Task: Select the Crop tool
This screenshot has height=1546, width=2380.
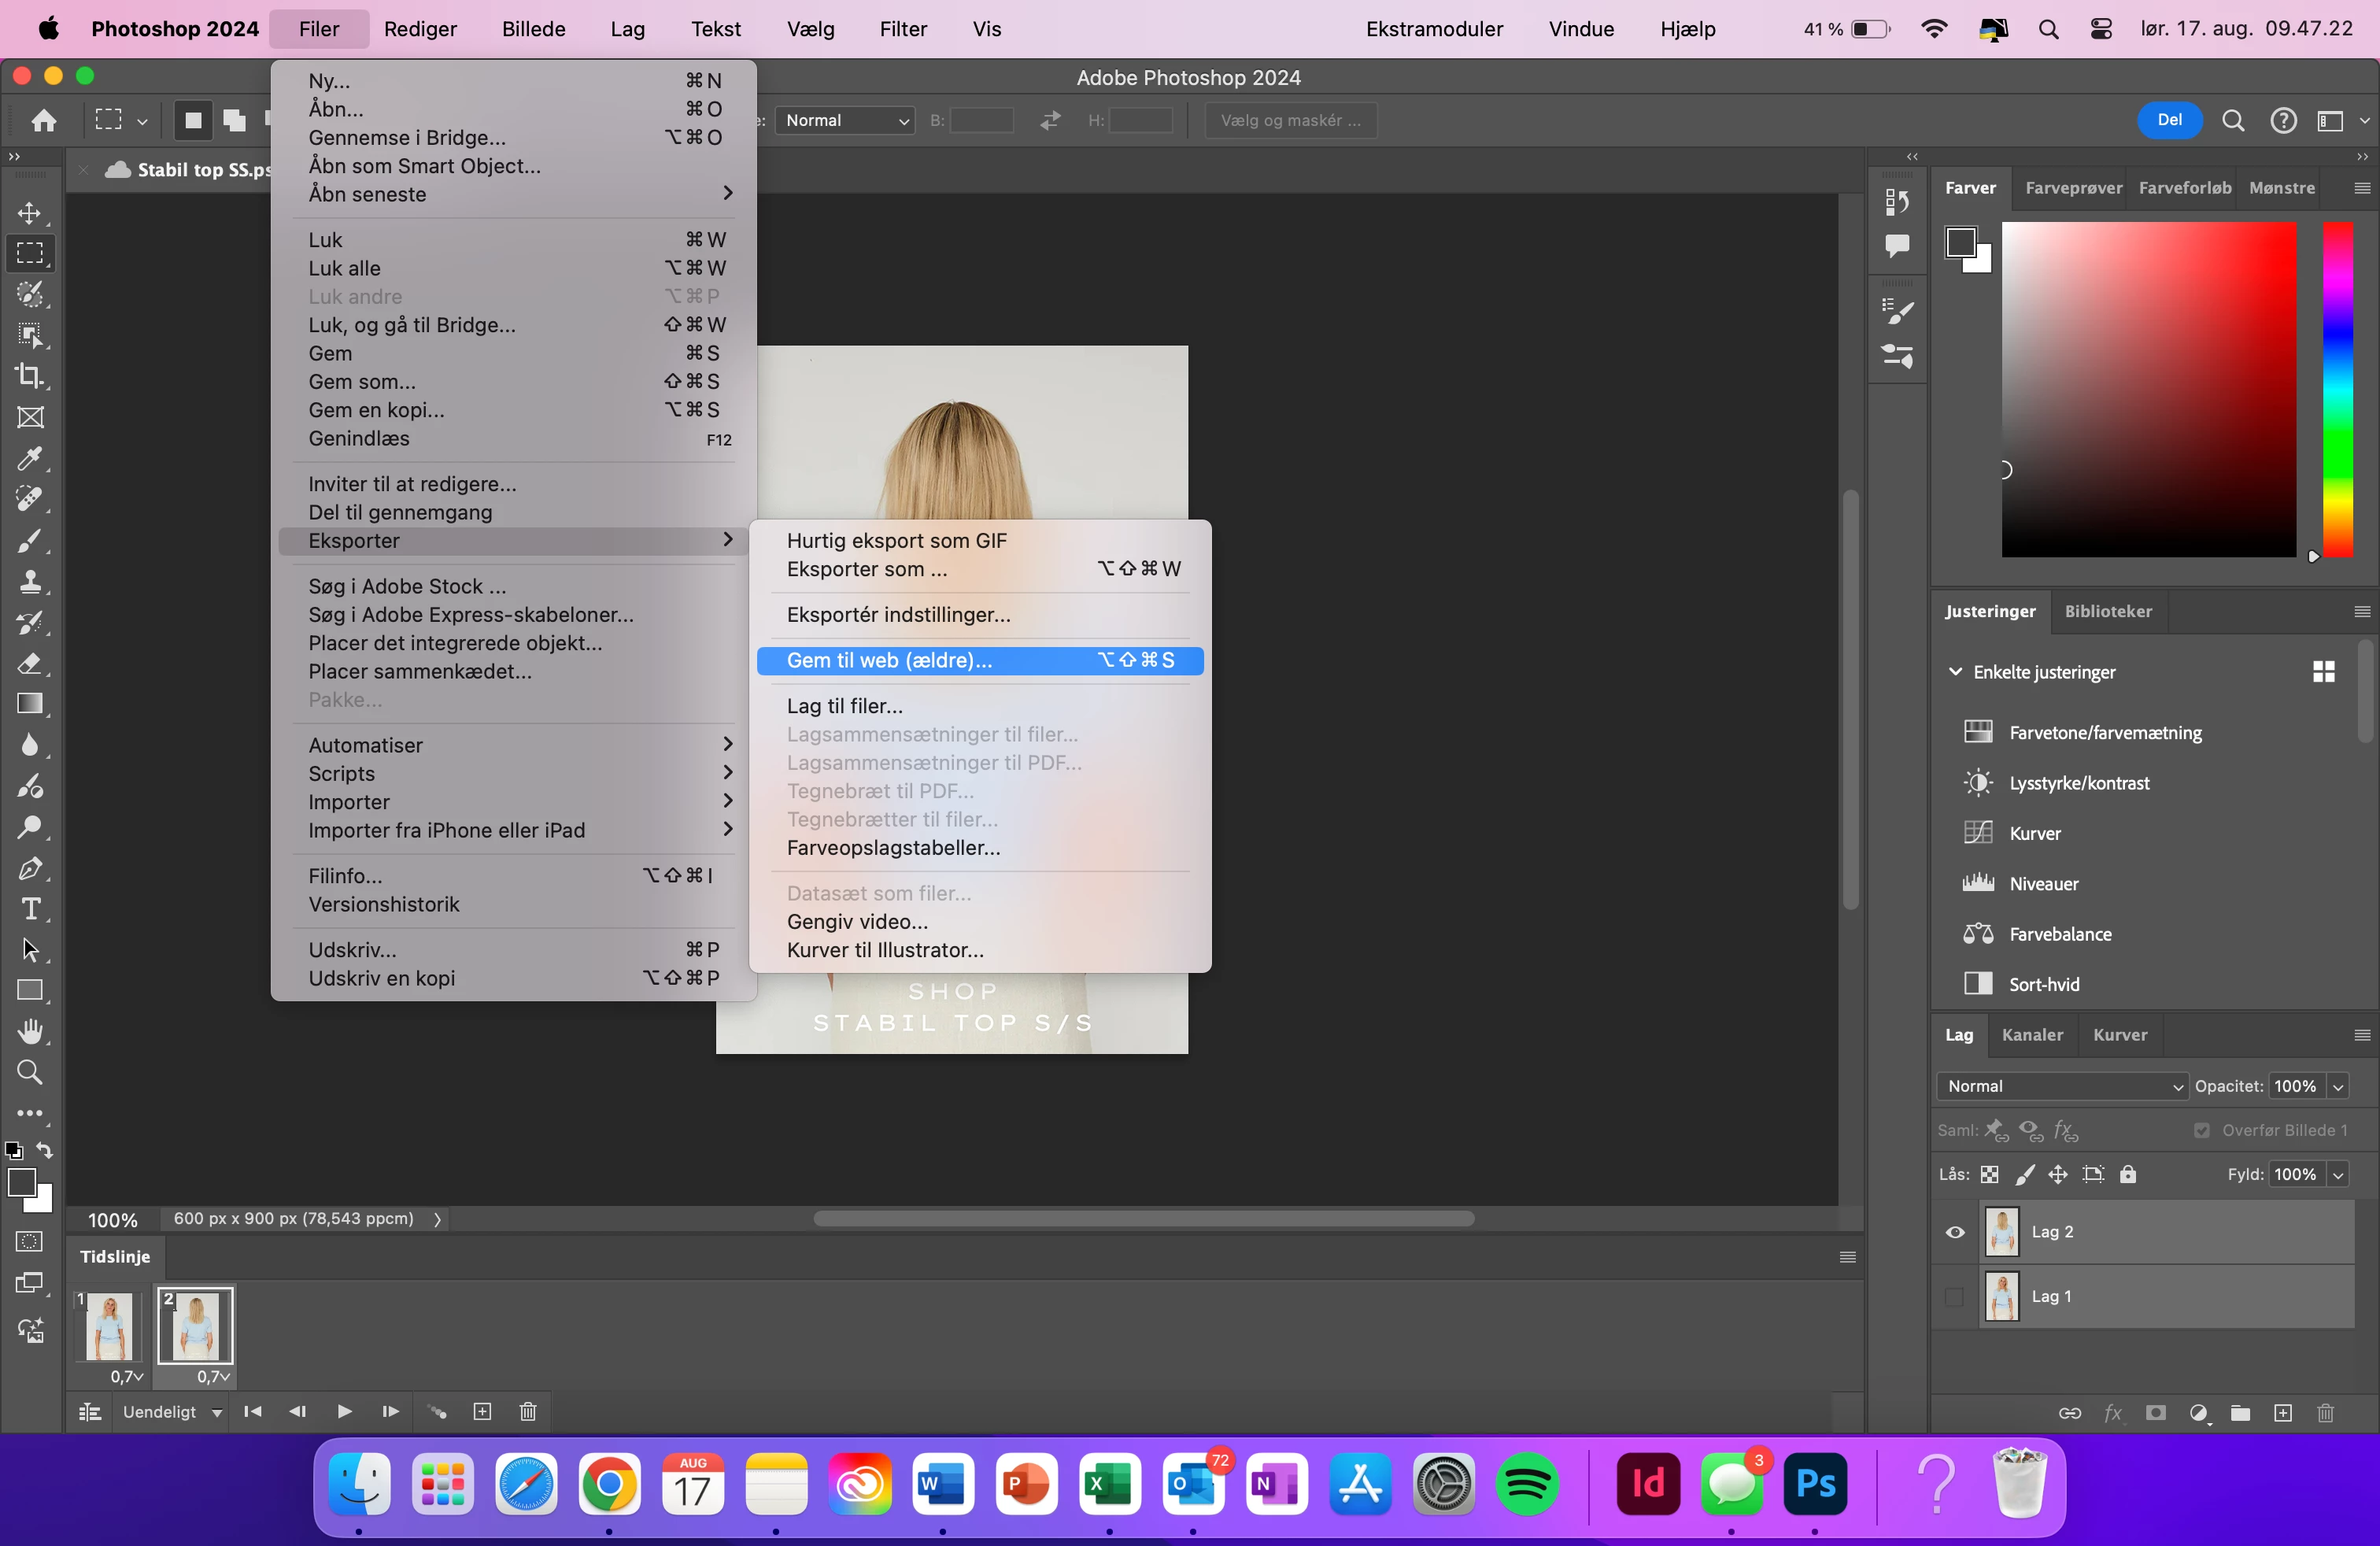Action: point(30,376)
